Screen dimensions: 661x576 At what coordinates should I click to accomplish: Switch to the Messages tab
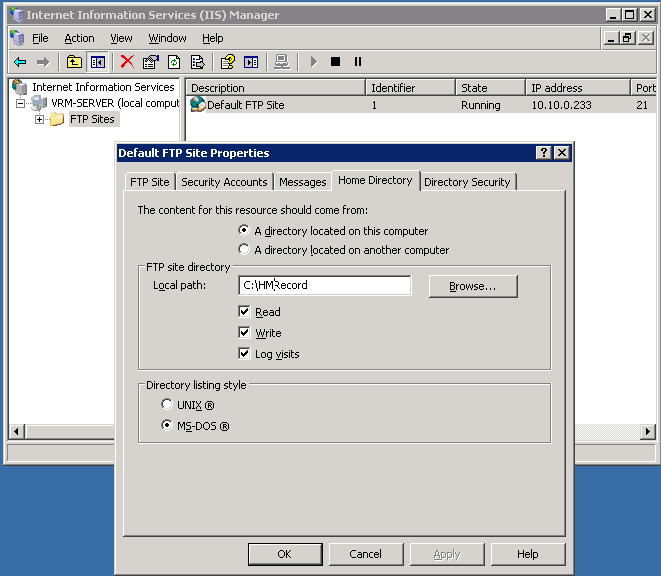coord(303,182)
